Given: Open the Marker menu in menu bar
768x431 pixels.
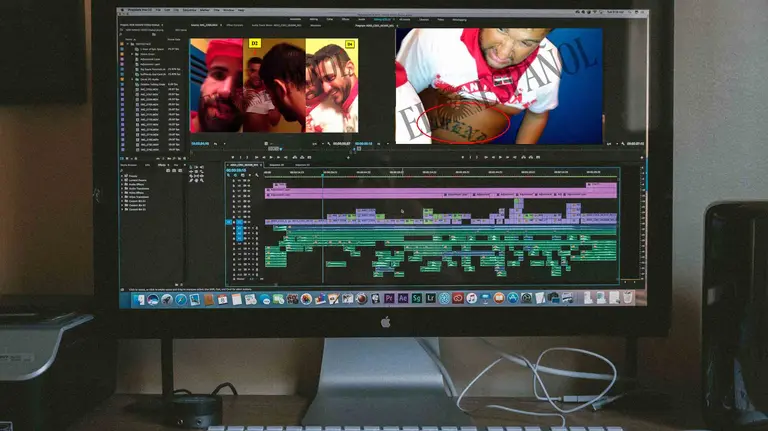Looking at the screenshot, I should click(x=204, y=10).
